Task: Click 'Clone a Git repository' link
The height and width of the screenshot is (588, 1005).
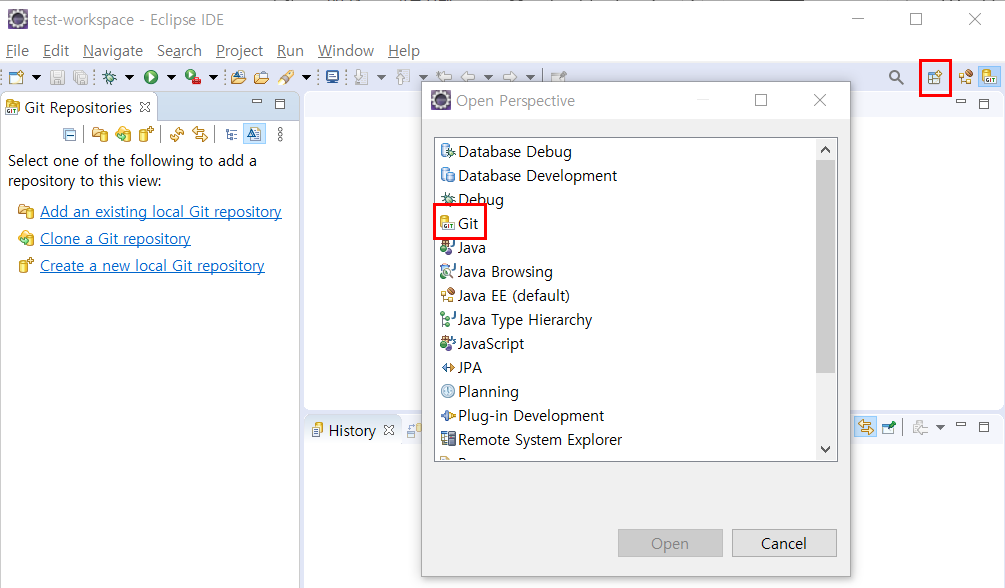Action: (115, 239)
